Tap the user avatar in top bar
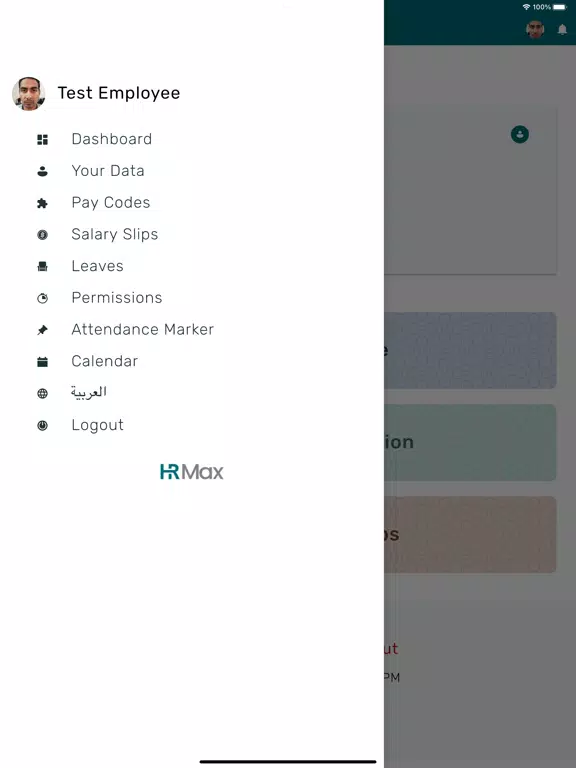This screenshot has height=768, width=576. click(x=535, y=29)
